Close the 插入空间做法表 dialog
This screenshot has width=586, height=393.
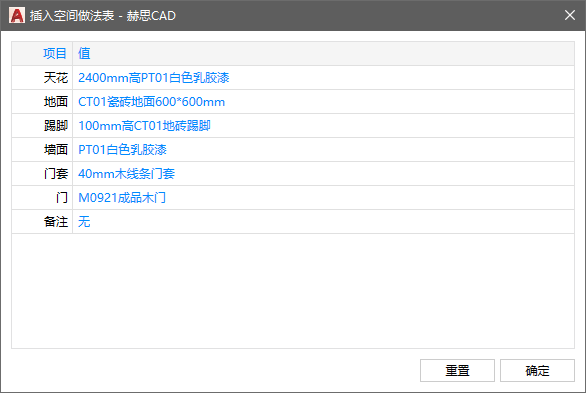pos(570,15)
